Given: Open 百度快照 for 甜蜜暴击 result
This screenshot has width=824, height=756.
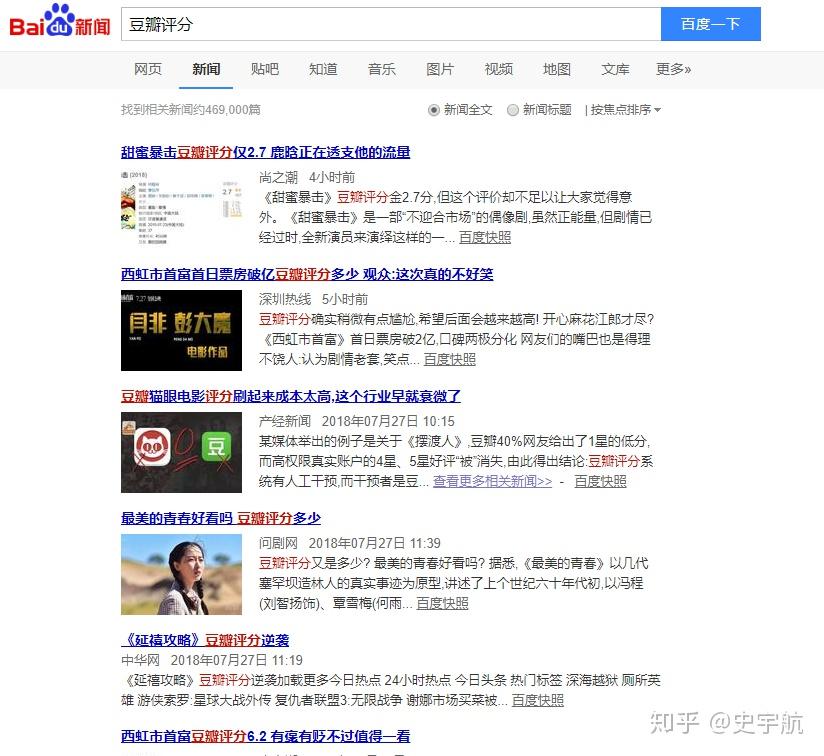Looking at the screenshot, I should (x=485, y=237).
